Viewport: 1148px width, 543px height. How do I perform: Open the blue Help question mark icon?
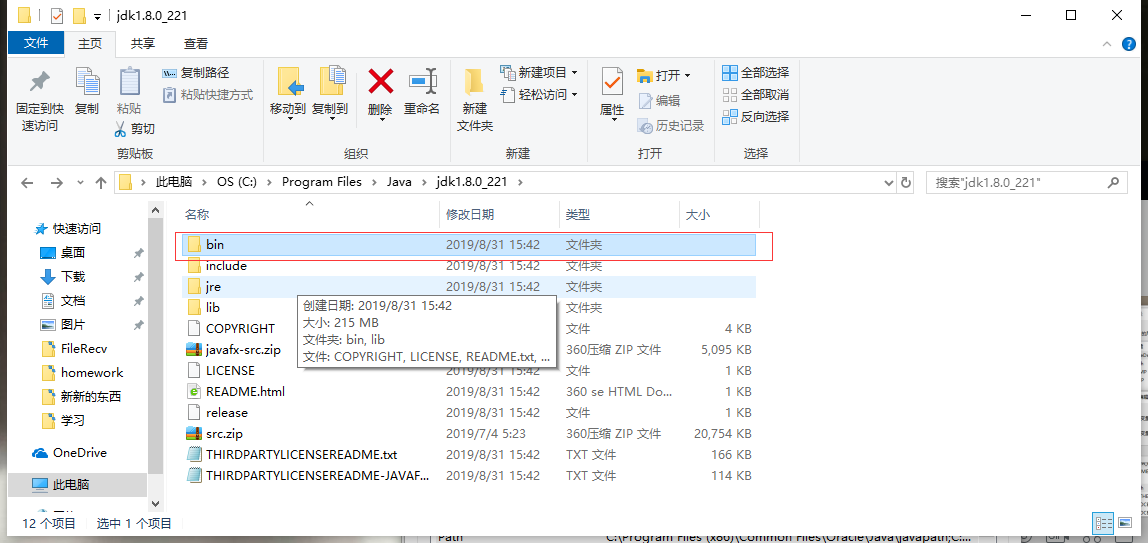[x=1128, y=45]
